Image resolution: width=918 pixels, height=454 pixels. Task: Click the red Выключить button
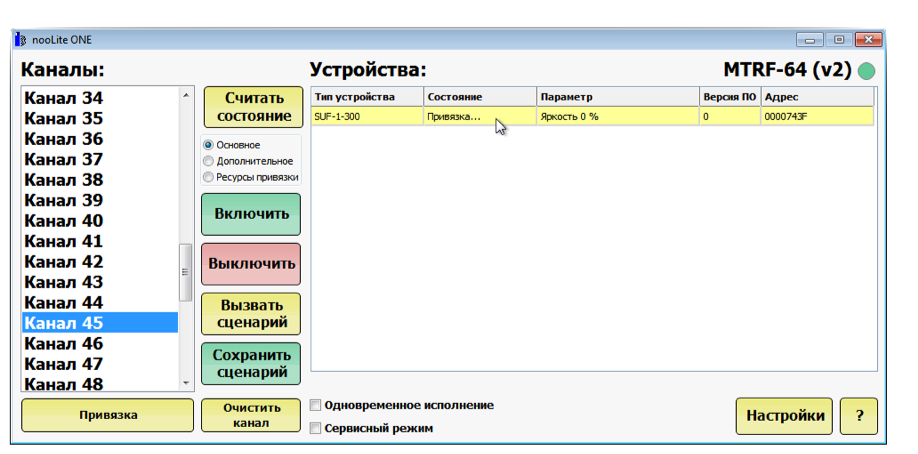pos(251,264)
